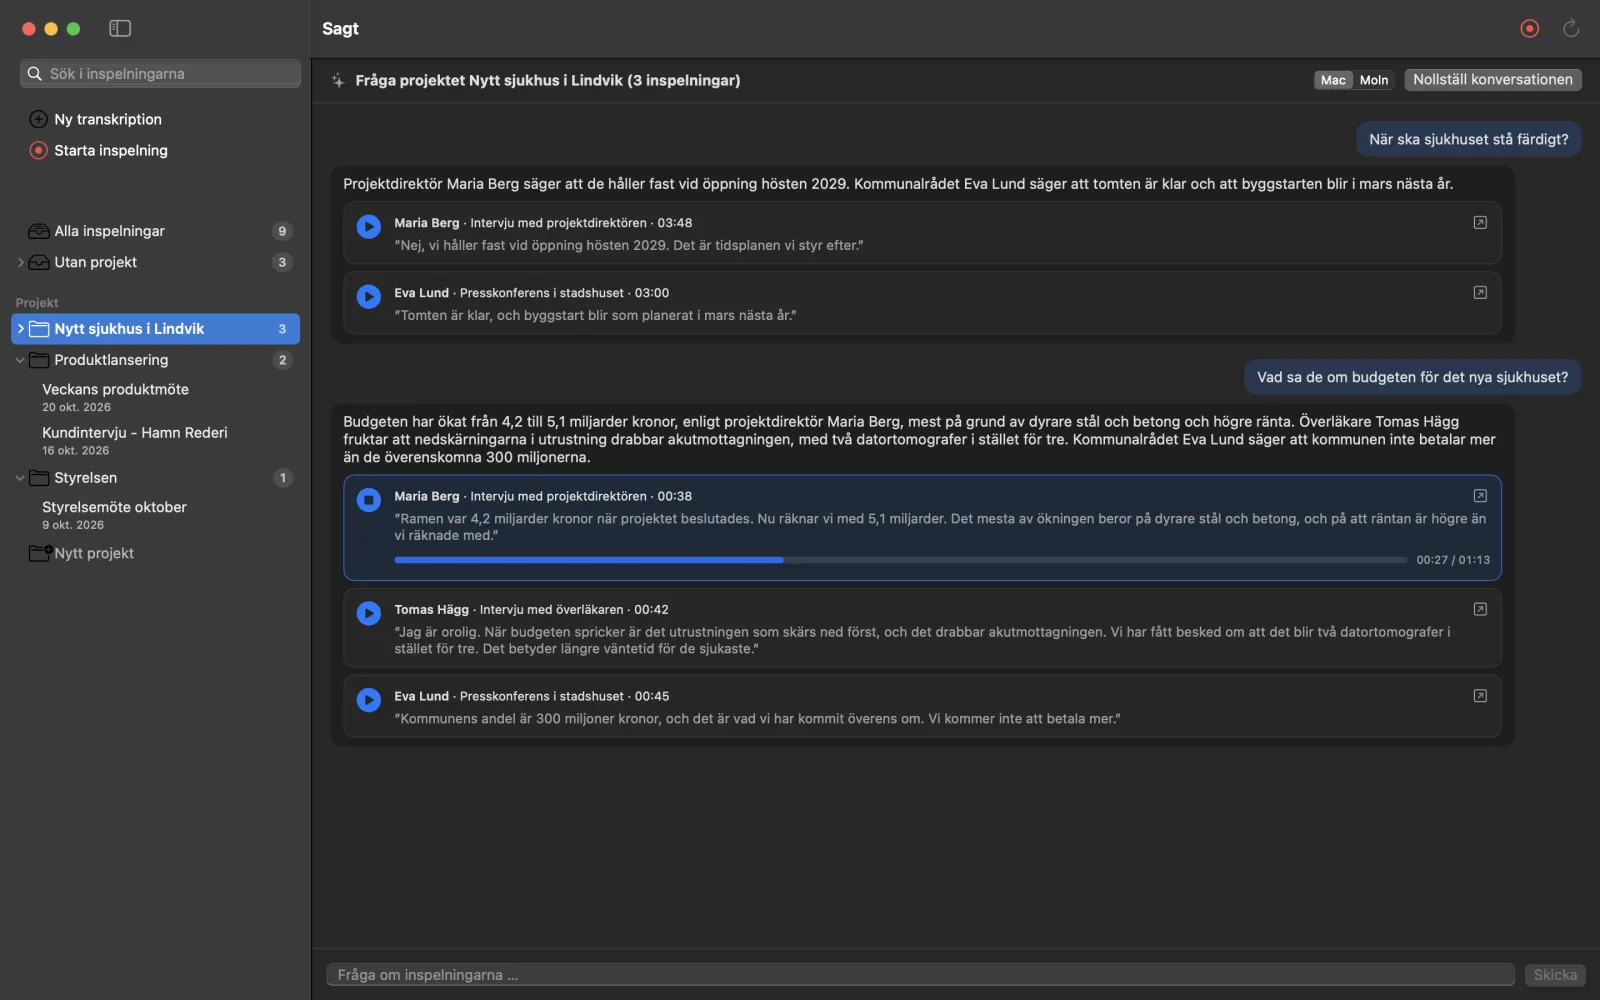Click the 00:27 / 01:13 playback time
This screenshot has width=1600, height=1000.
pyautogui.click(x=1452, y=560)
